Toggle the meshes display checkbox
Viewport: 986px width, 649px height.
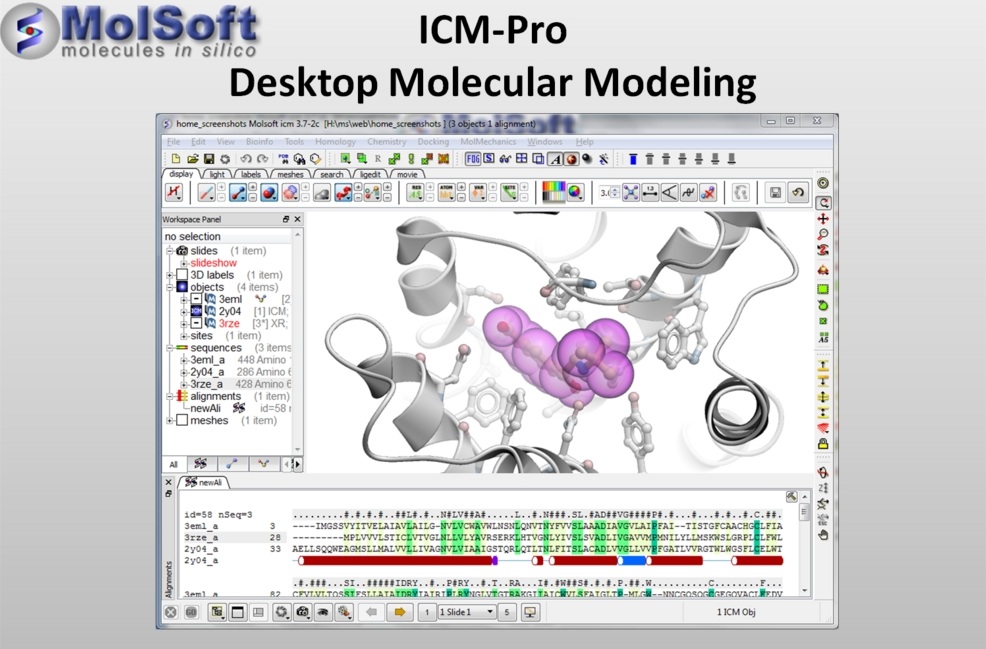182,421
